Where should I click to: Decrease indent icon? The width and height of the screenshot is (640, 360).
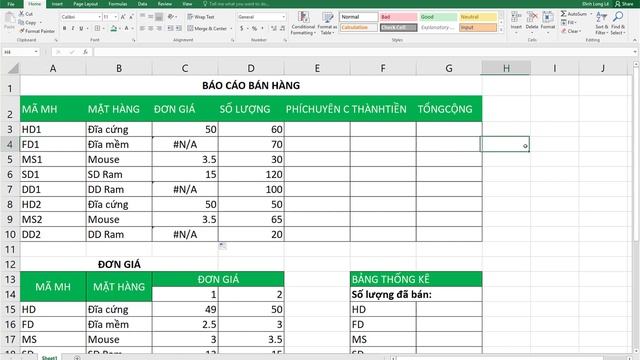(x=170, y=29)
